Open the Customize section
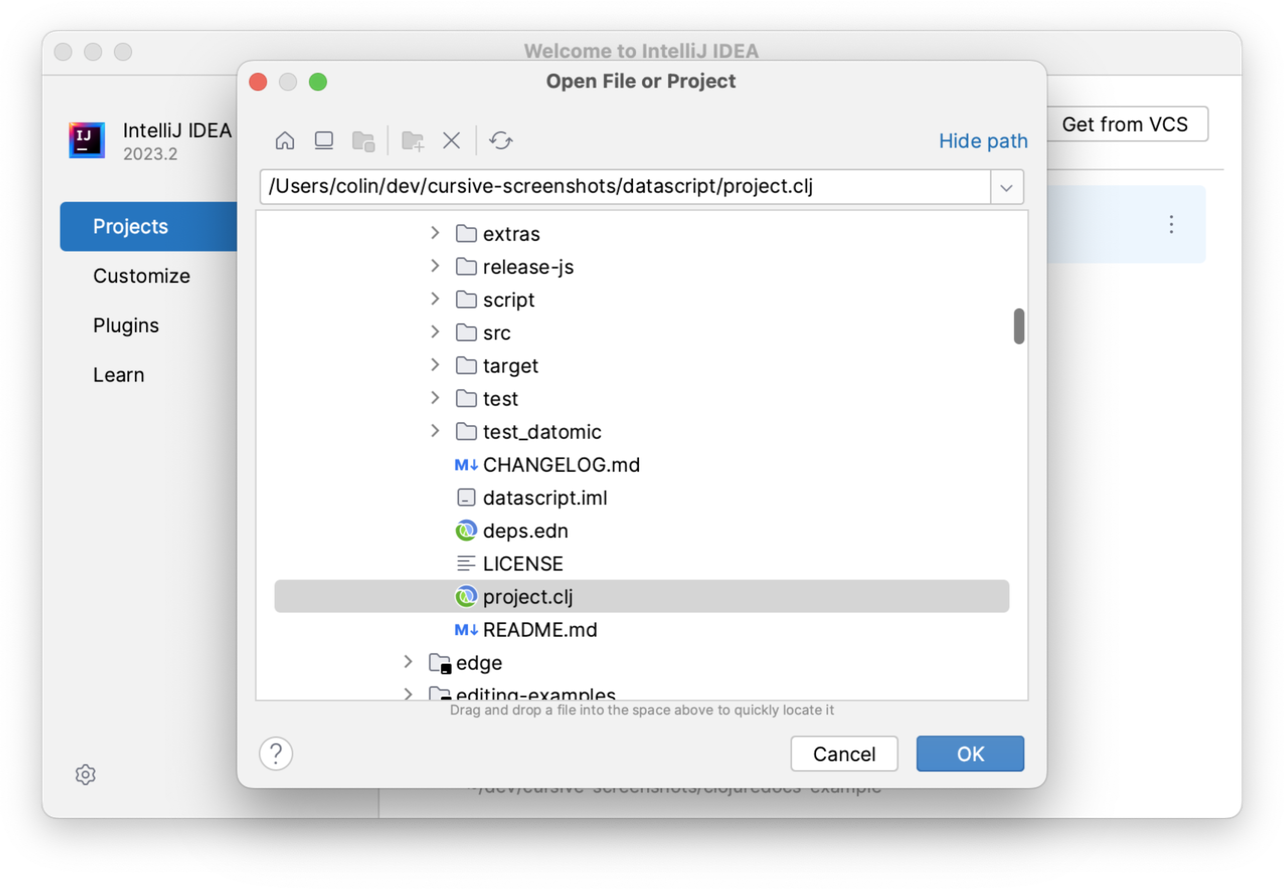The image size is (1284, 889). [x=141, y=276]
